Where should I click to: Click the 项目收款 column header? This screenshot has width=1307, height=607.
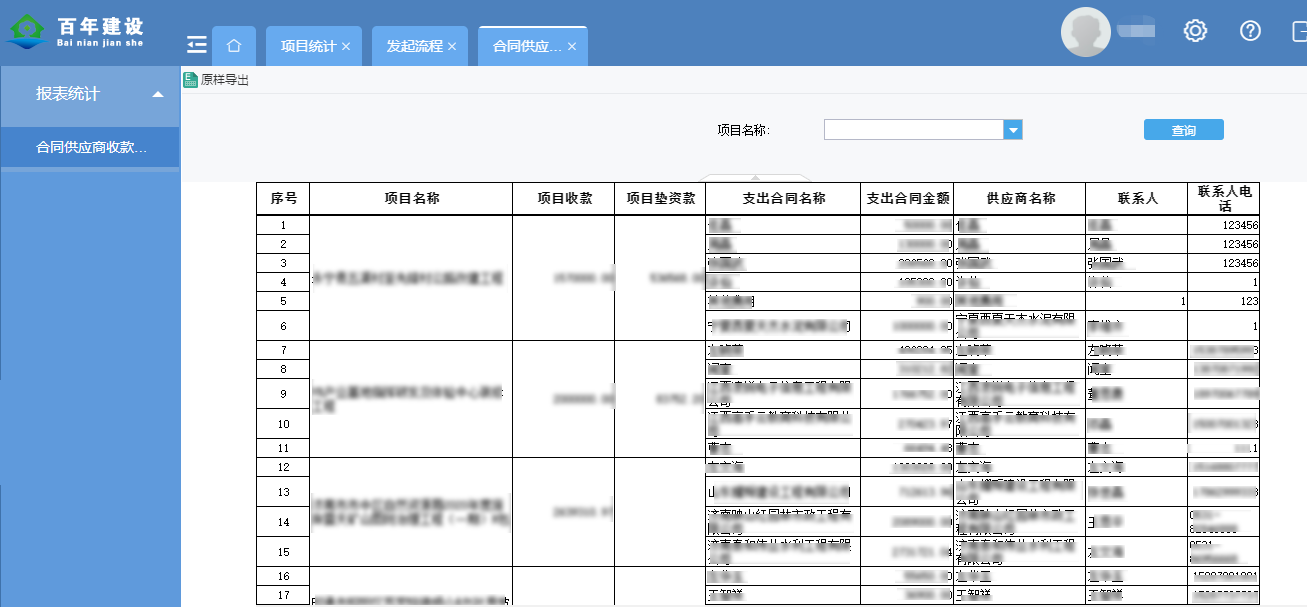point(564,198)
